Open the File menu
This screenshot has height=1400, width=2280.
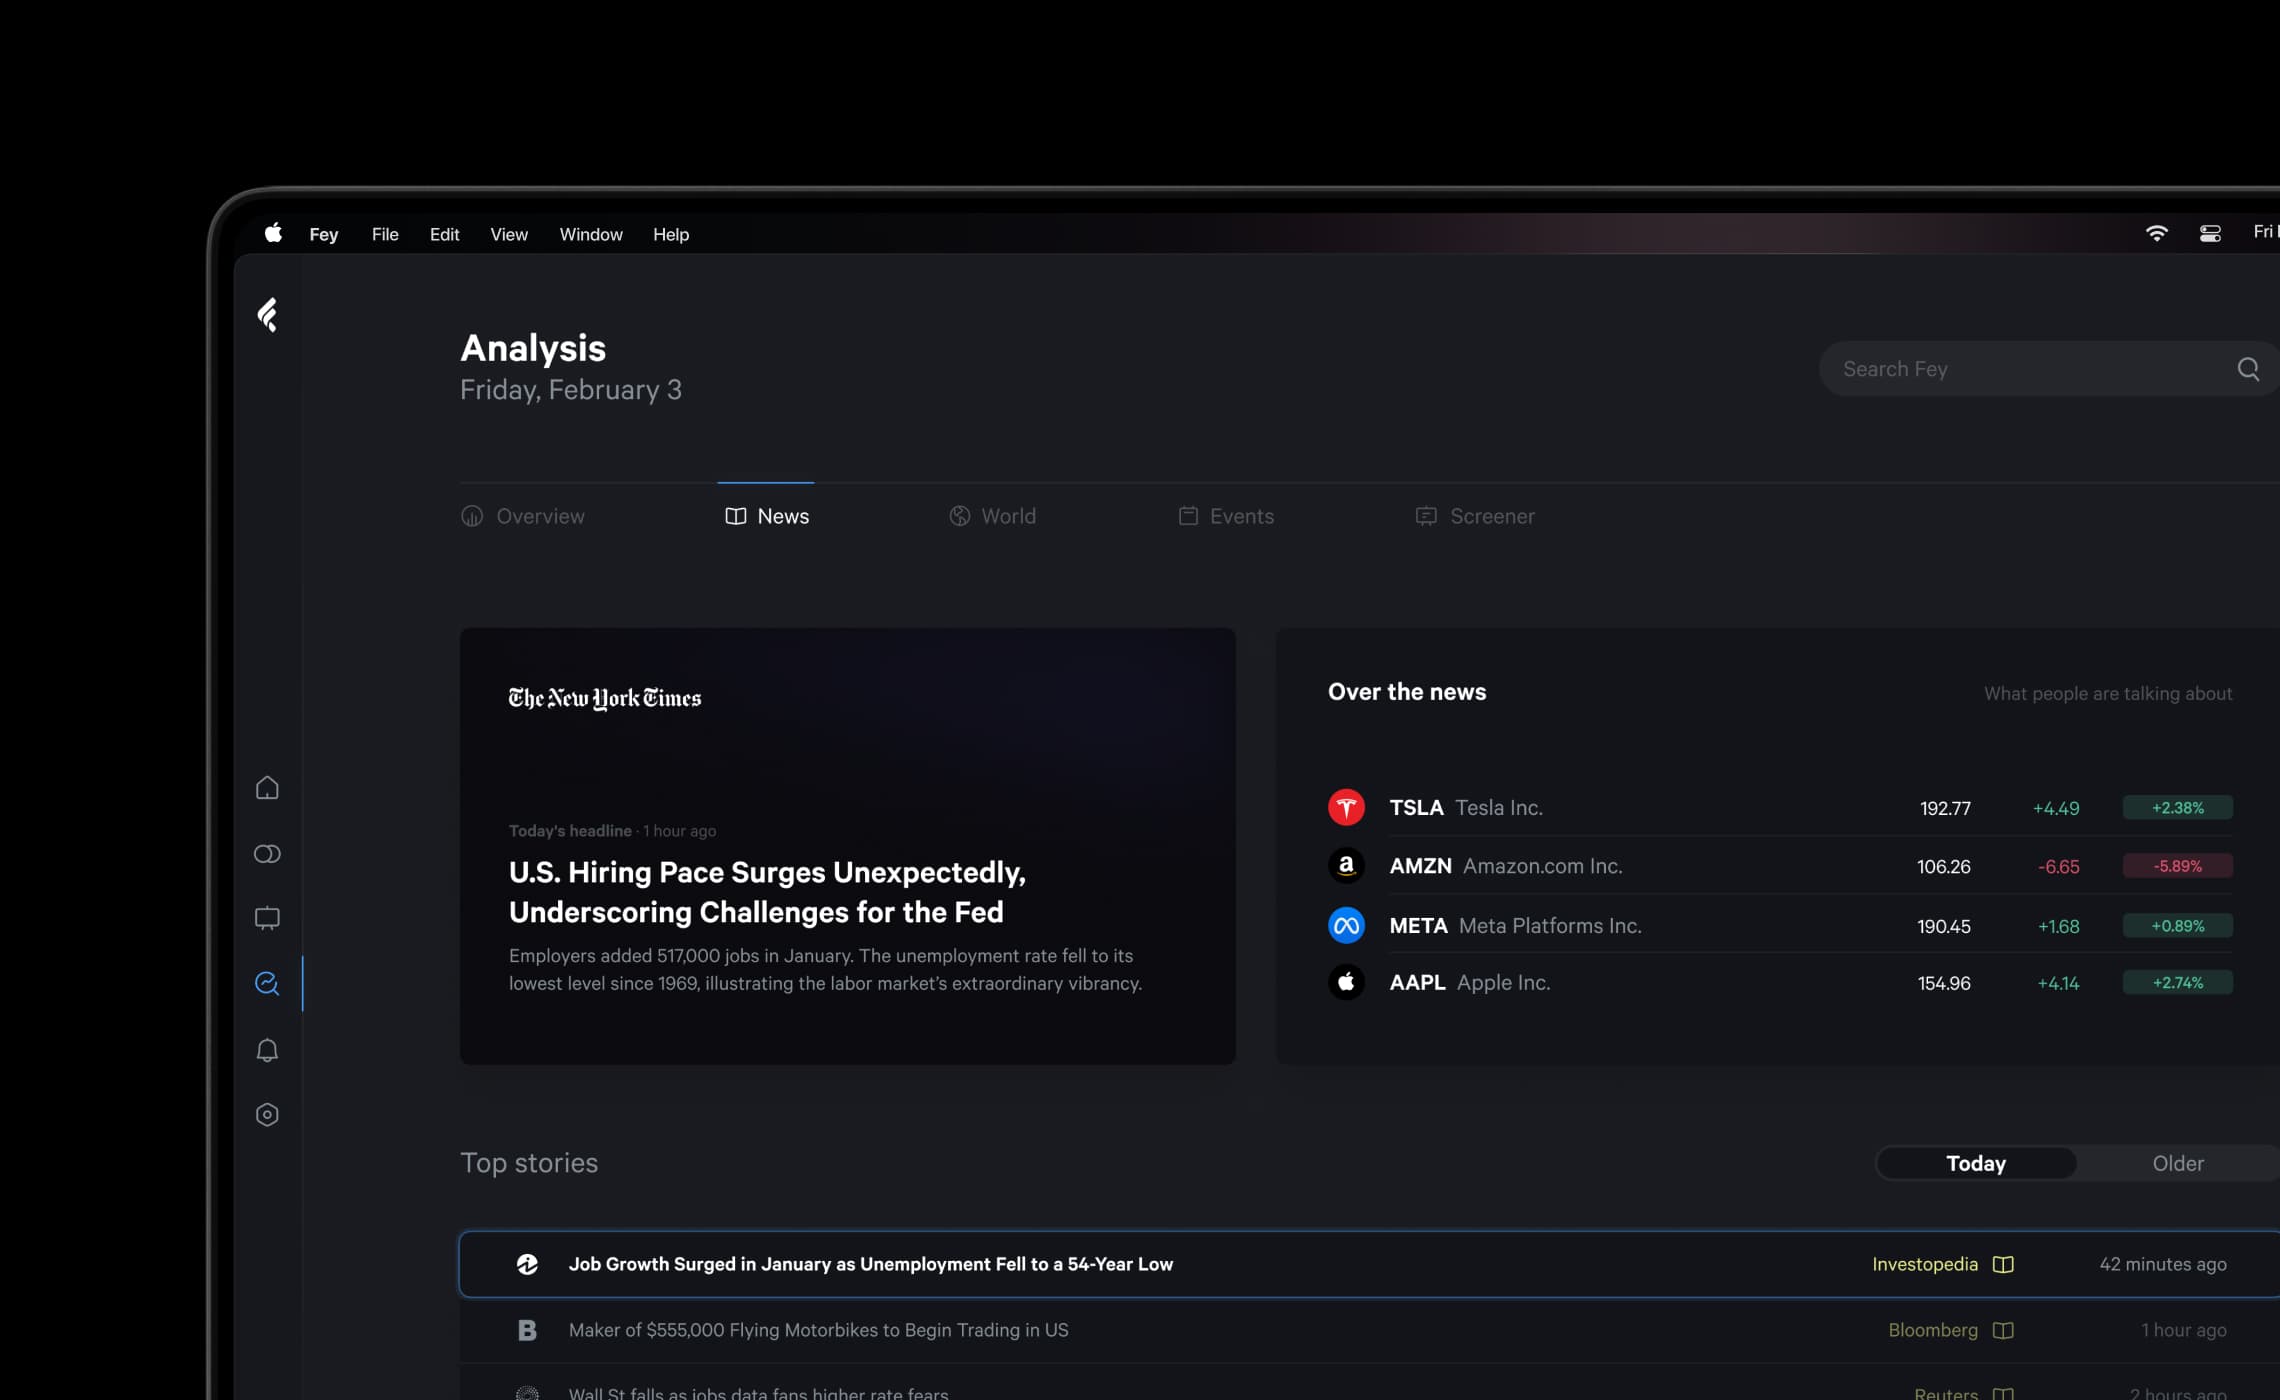pyautogui.click(x=385, y=234)
